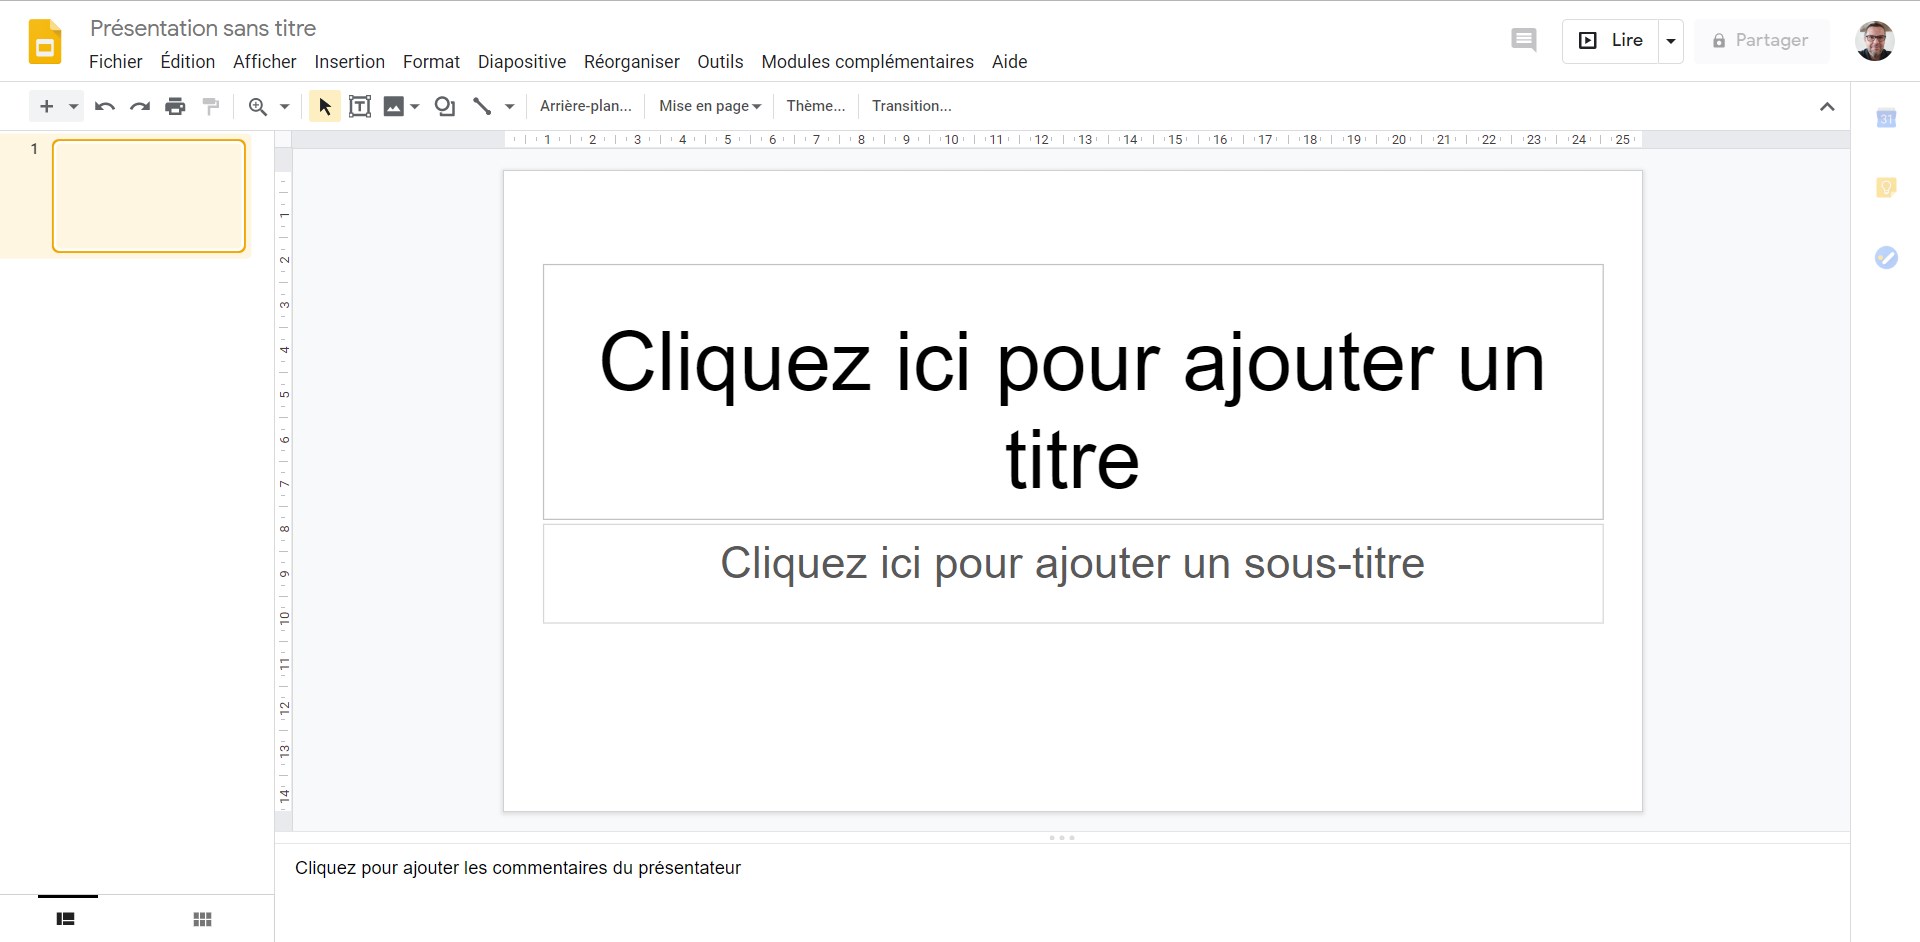This screenshot has width=1920, height=942.
Task: Open the Mise en page dropdown
Action: tap(710, 106)
